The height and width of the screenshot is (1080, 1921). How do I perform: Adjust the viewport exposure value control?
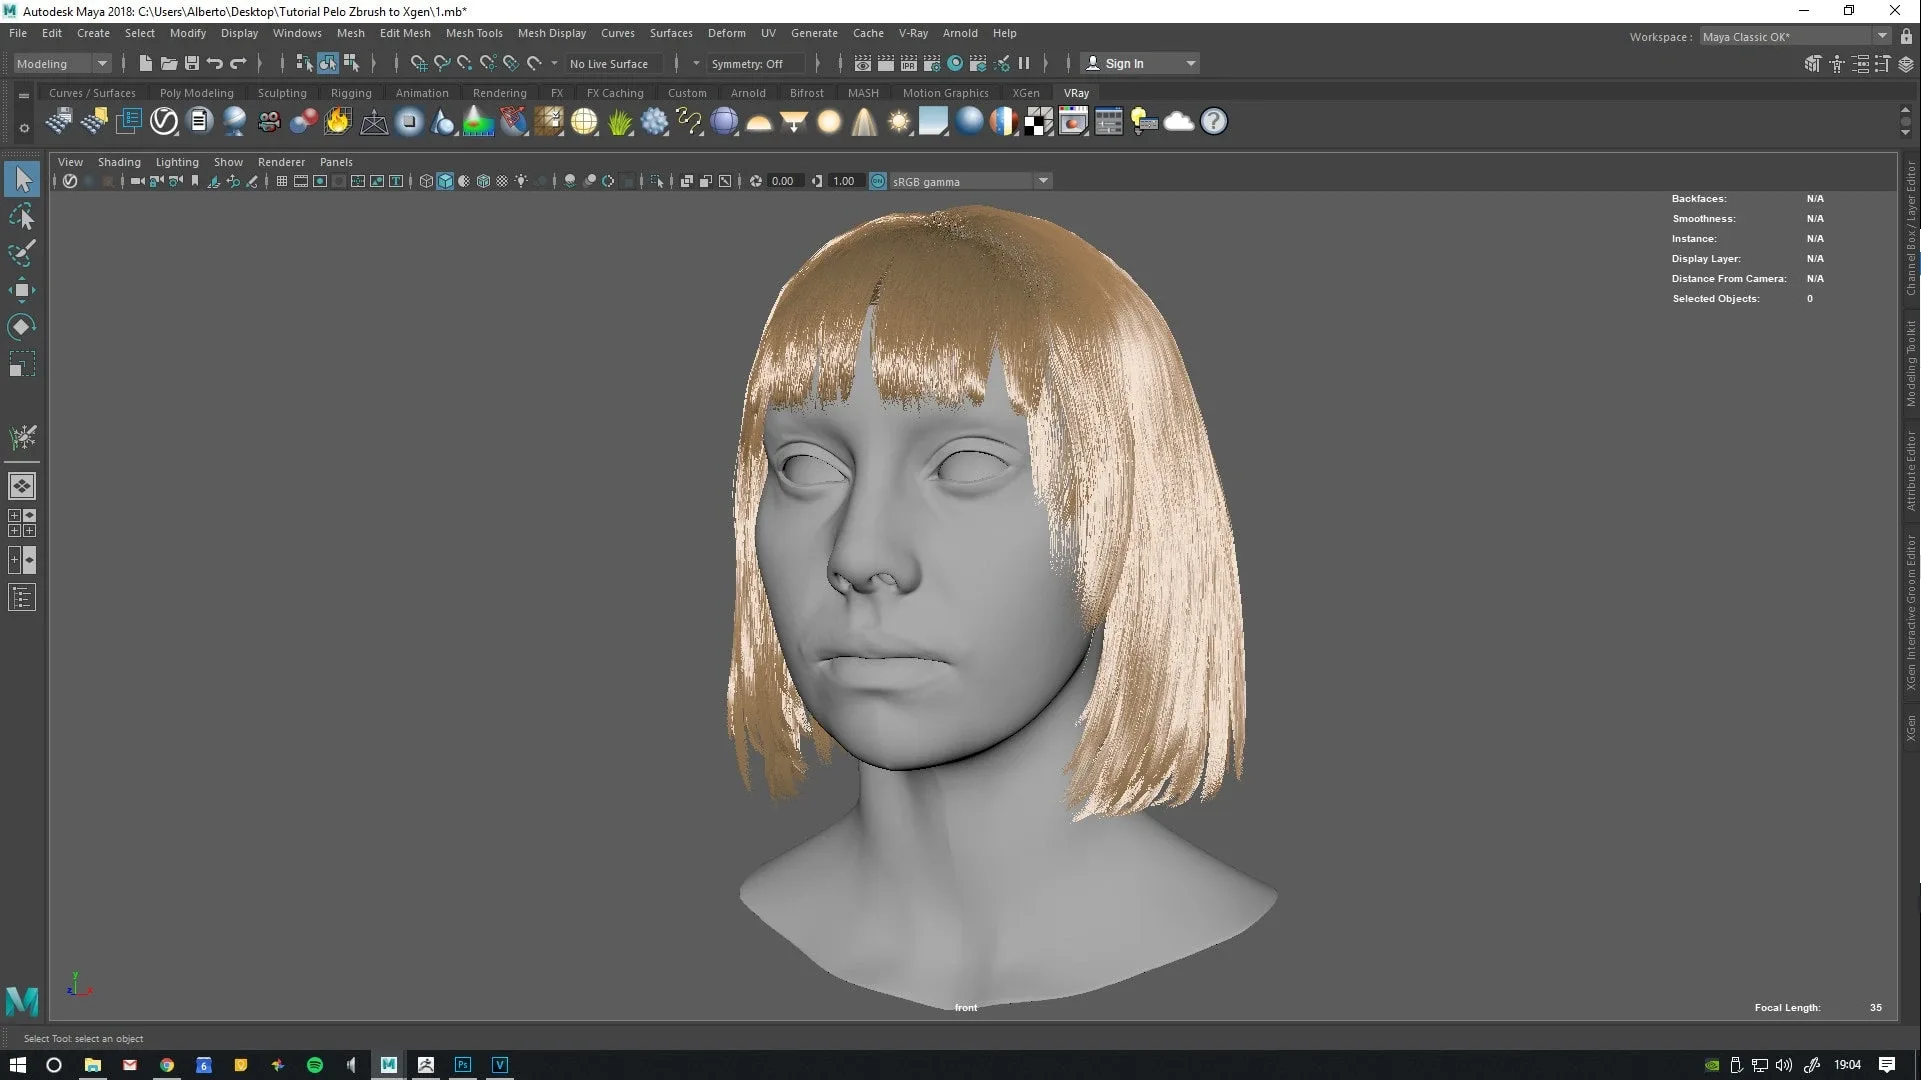pyautogui.click(x=783, y=181)
